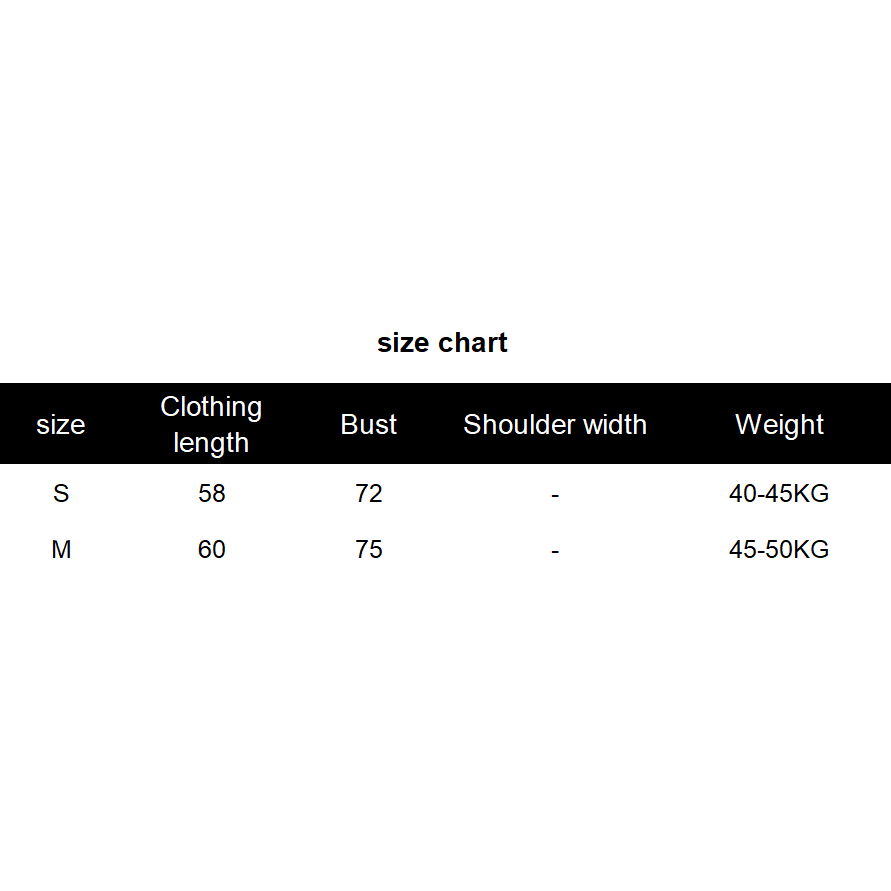Select the 40-45KG weight cell
This screenshot has height=891, width=891.
(x=779, y=493)
